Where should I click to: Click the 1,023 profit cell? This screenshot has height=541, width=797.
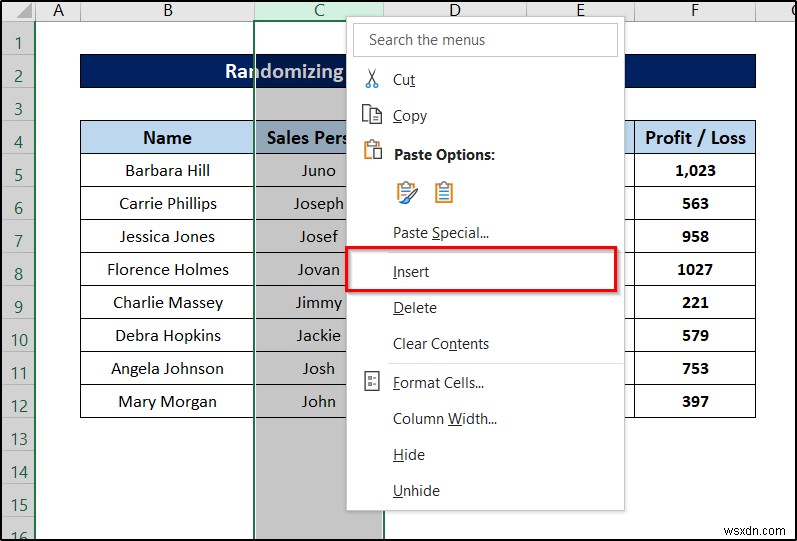[x=695, y=170]
